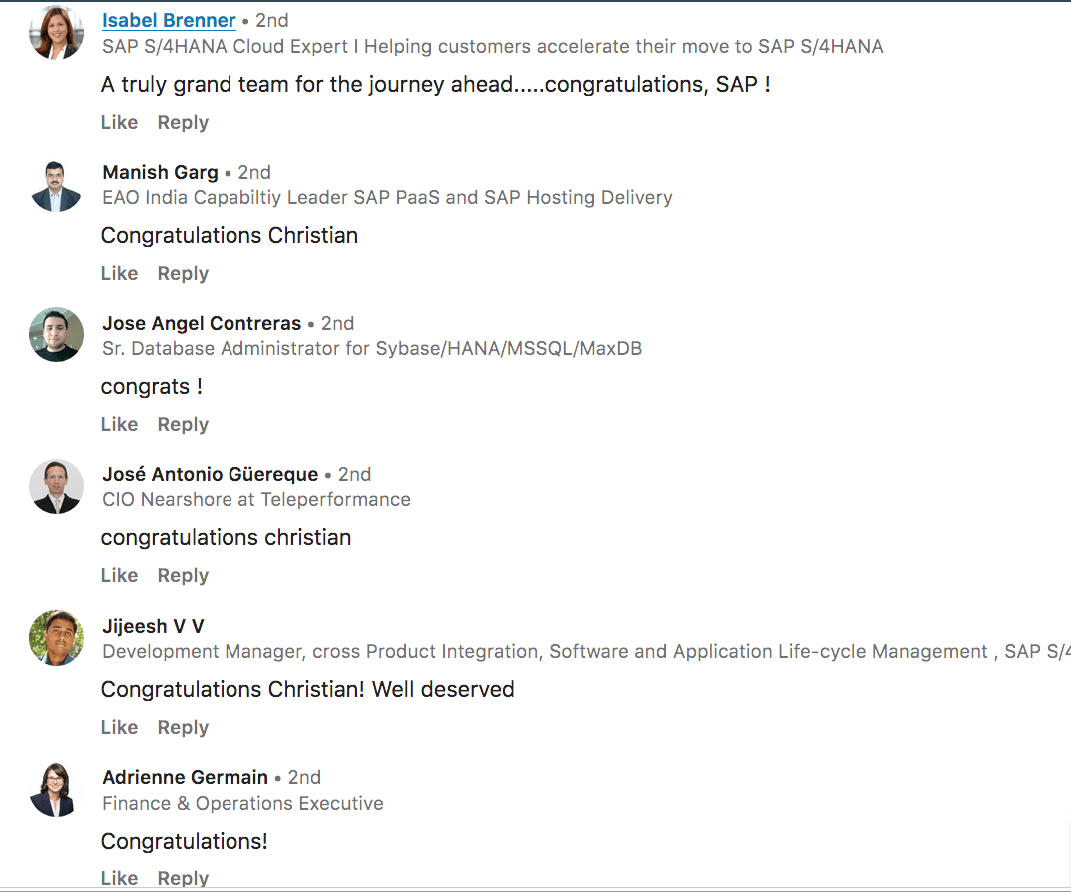This screenshot has width=1071, height=892.
Task: Click Adrienne Germain's avatar image
Action: click(57, 790)
